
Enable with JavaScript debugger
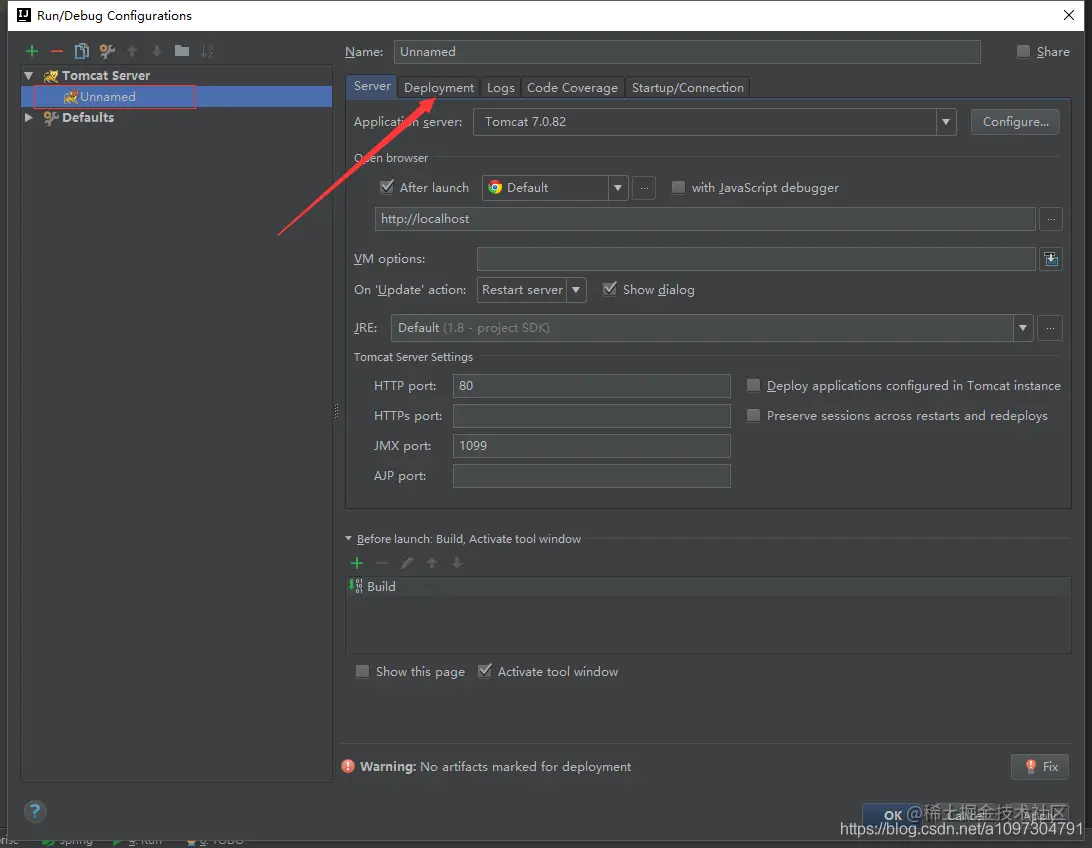point(678,188)
